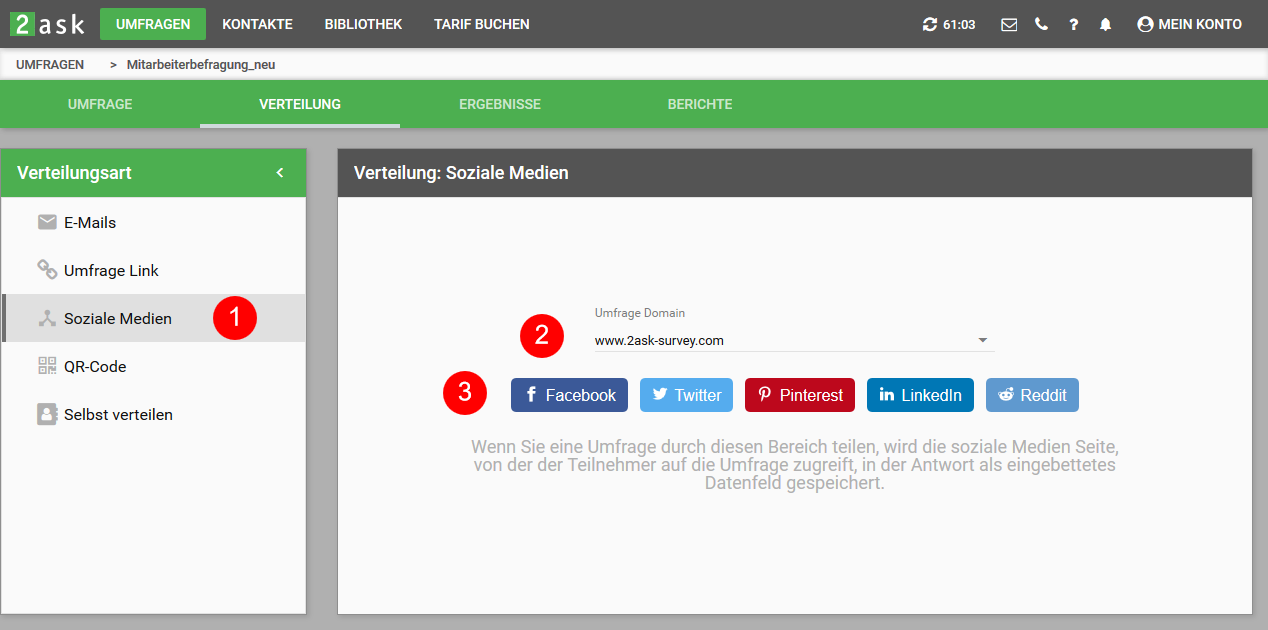Viewport: 1268px width, 630px height.
Task: Open the envelope mail icon in top bar
Action: [1009, 24]
